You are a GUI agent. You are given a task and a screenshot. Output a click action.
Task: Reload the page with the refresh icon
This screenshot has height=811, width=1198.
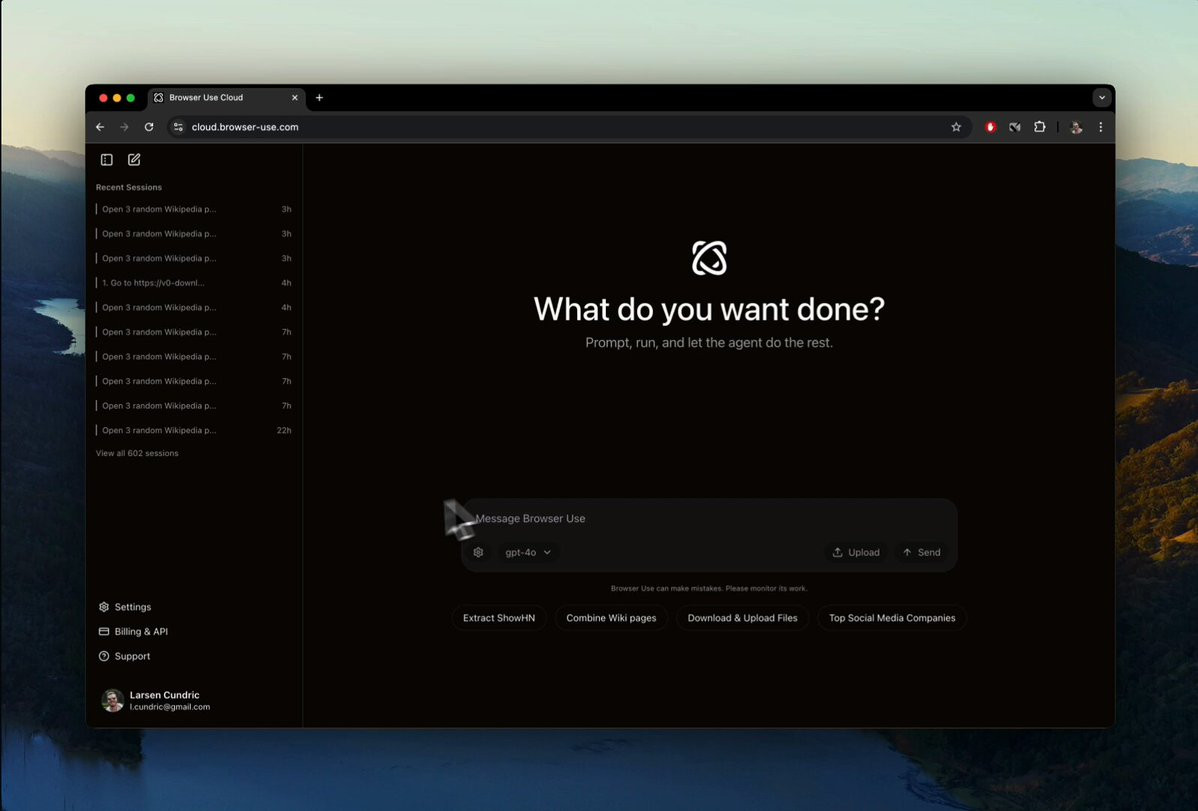point(149,127)
